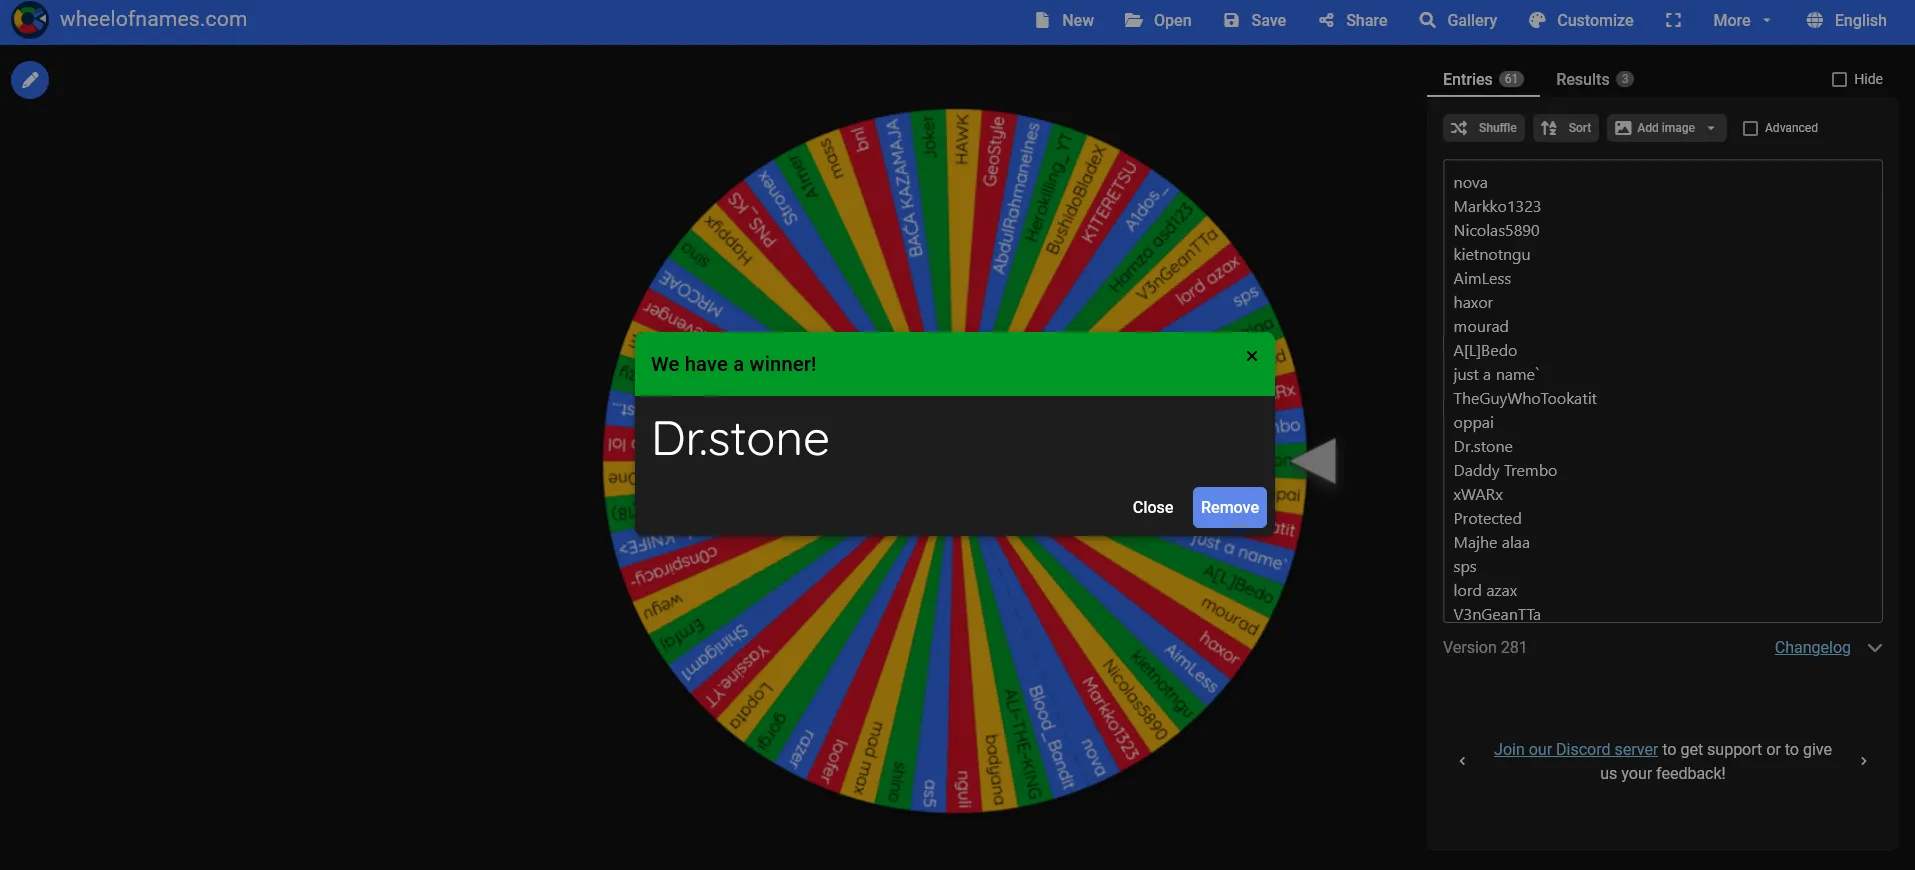Select the Entries tab
The height and width of the screenshot is (870, 1915).
[x=1482, y=79]
